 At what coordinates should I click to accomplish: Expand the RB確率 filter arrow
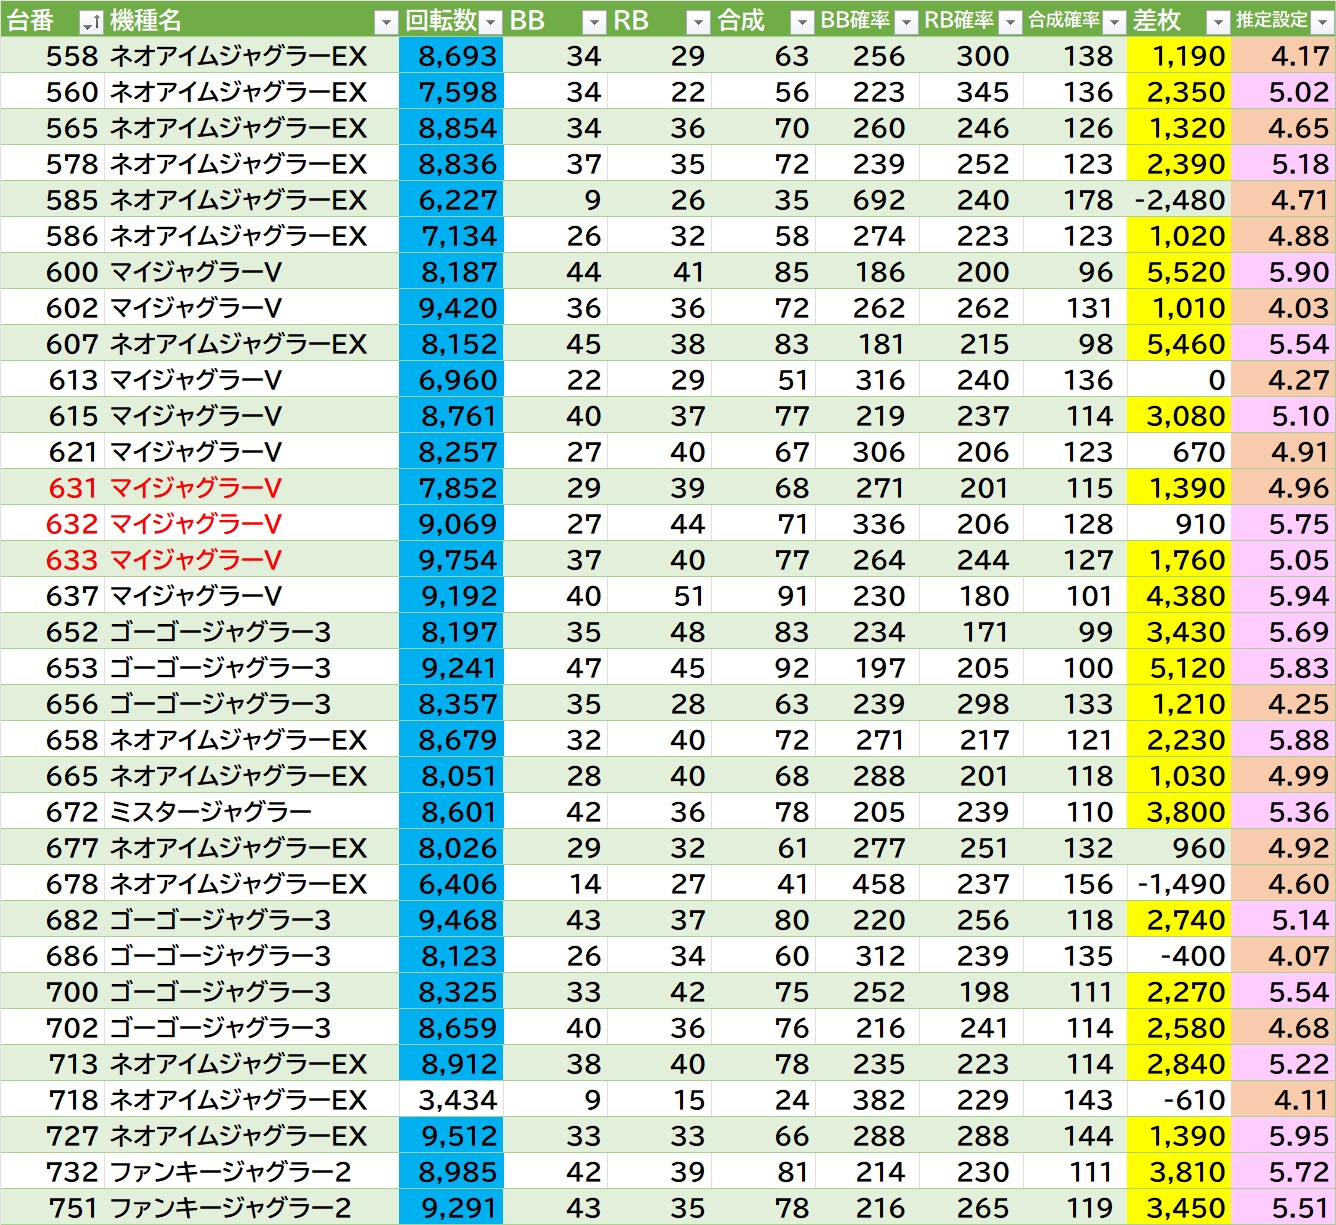(1010, 22)
